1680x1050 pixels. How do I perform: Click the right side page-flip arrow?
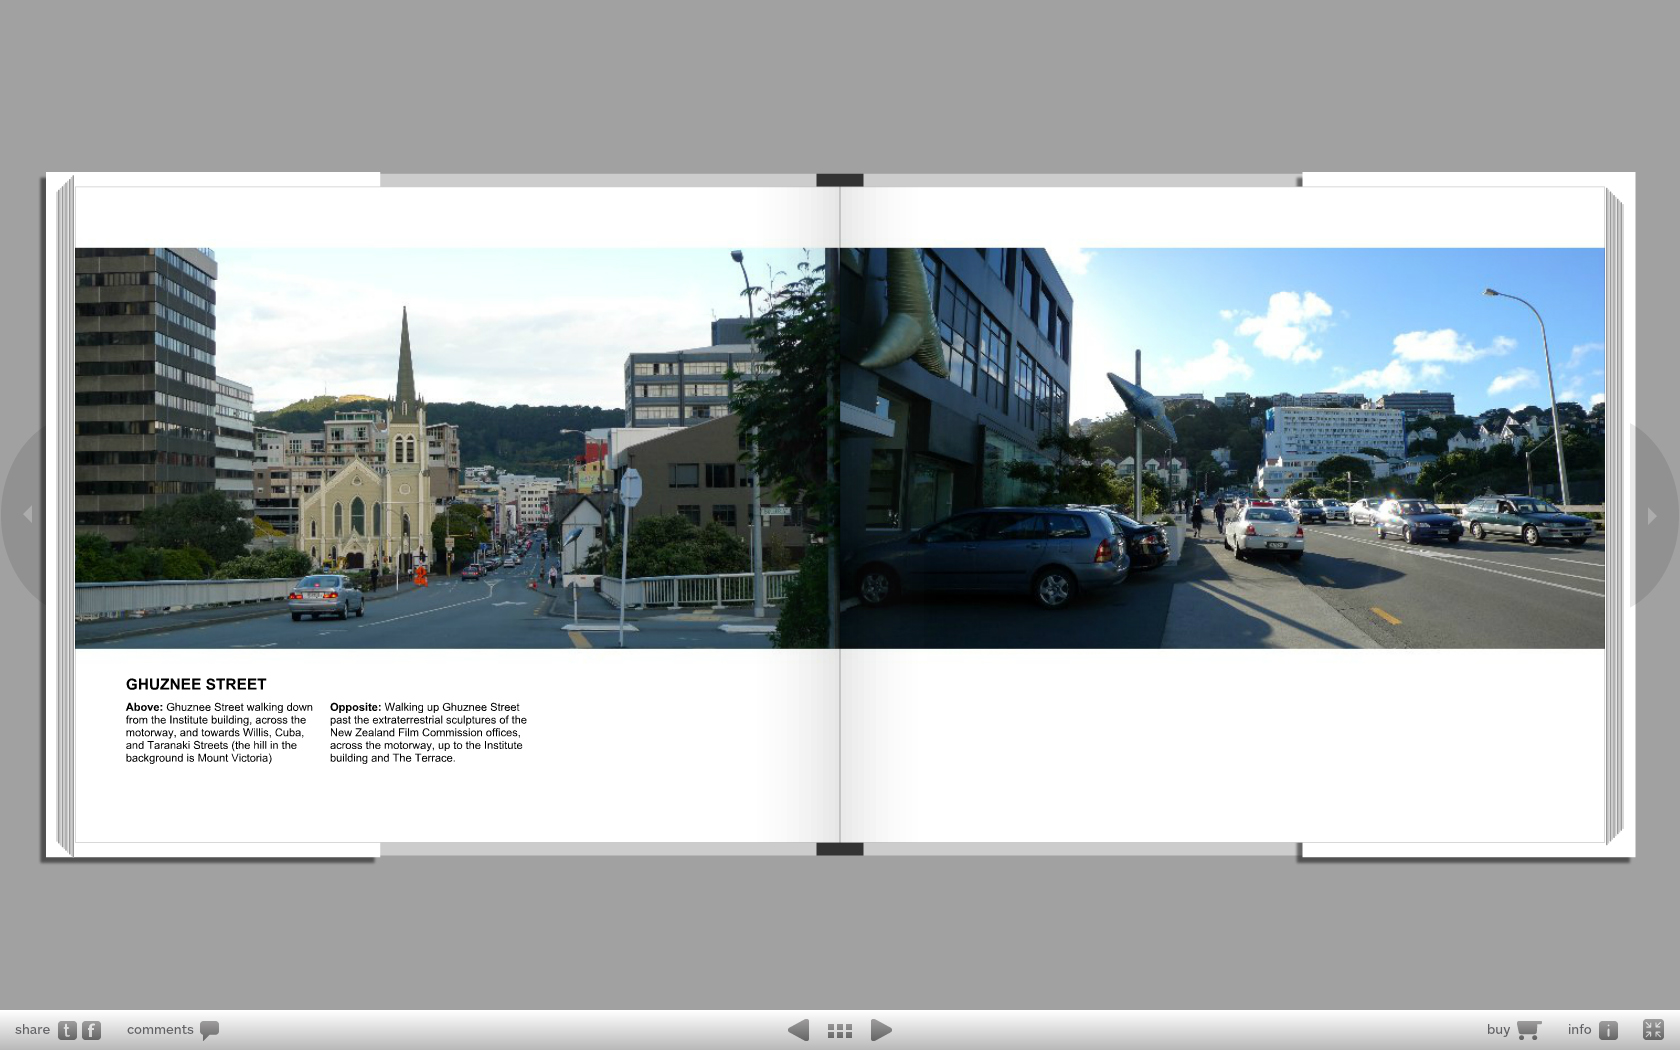pos(1651,516)
